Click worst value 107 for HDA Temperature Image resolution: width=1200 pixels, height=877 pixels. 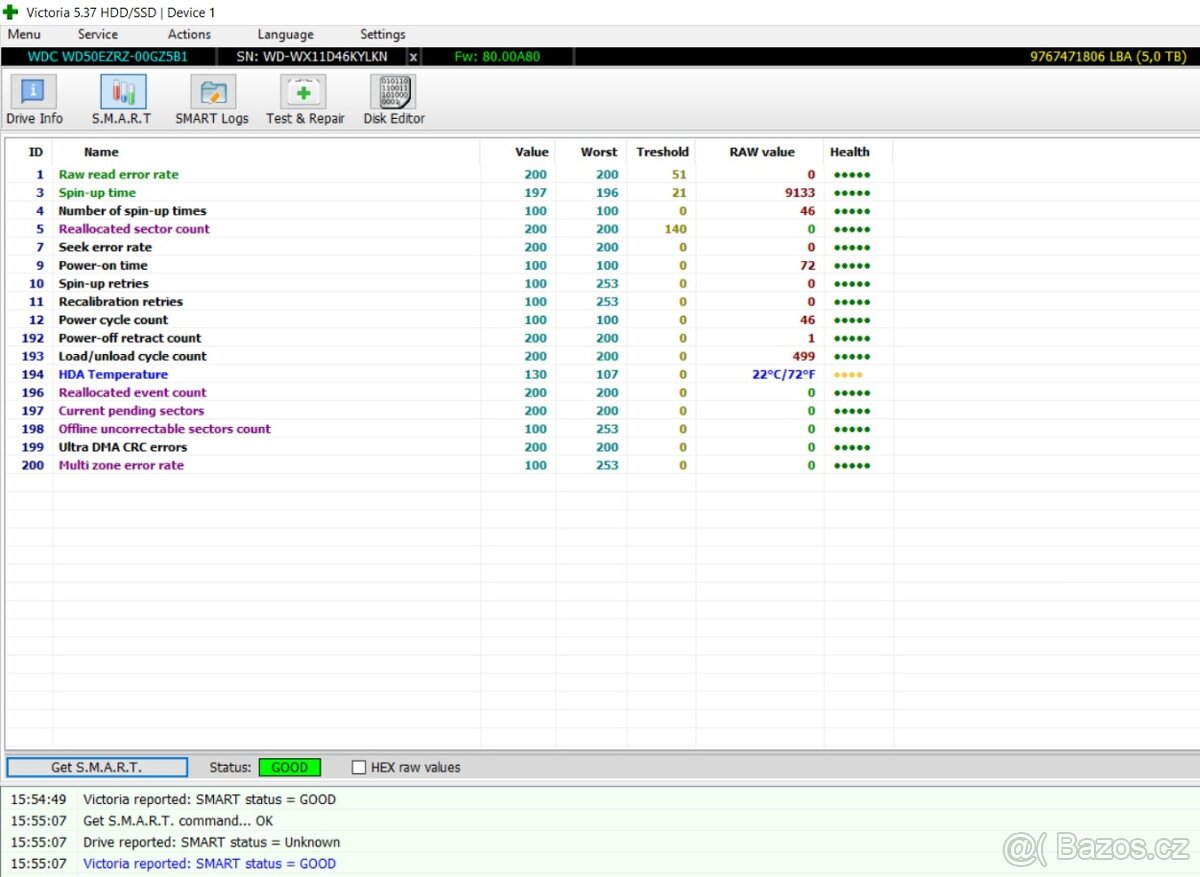(607, 375)
